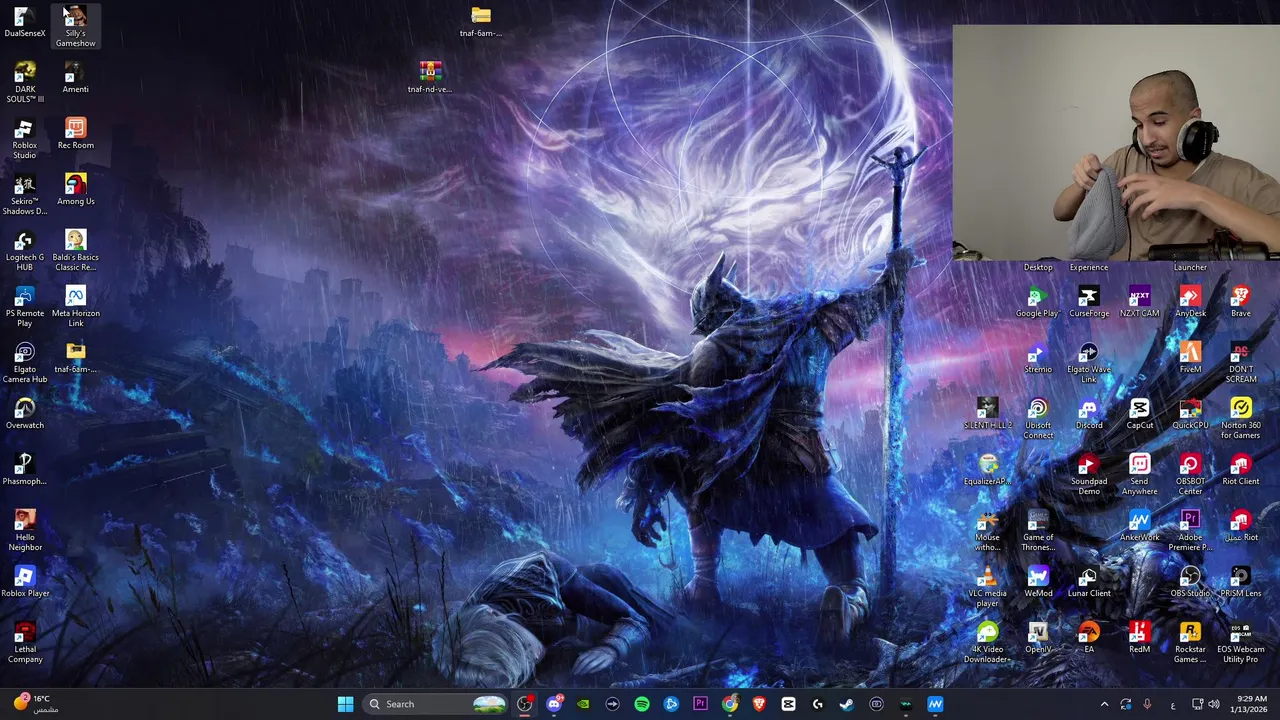
Task: Open the Soundpad Demo shortcut
Action: click(1088, 474)
